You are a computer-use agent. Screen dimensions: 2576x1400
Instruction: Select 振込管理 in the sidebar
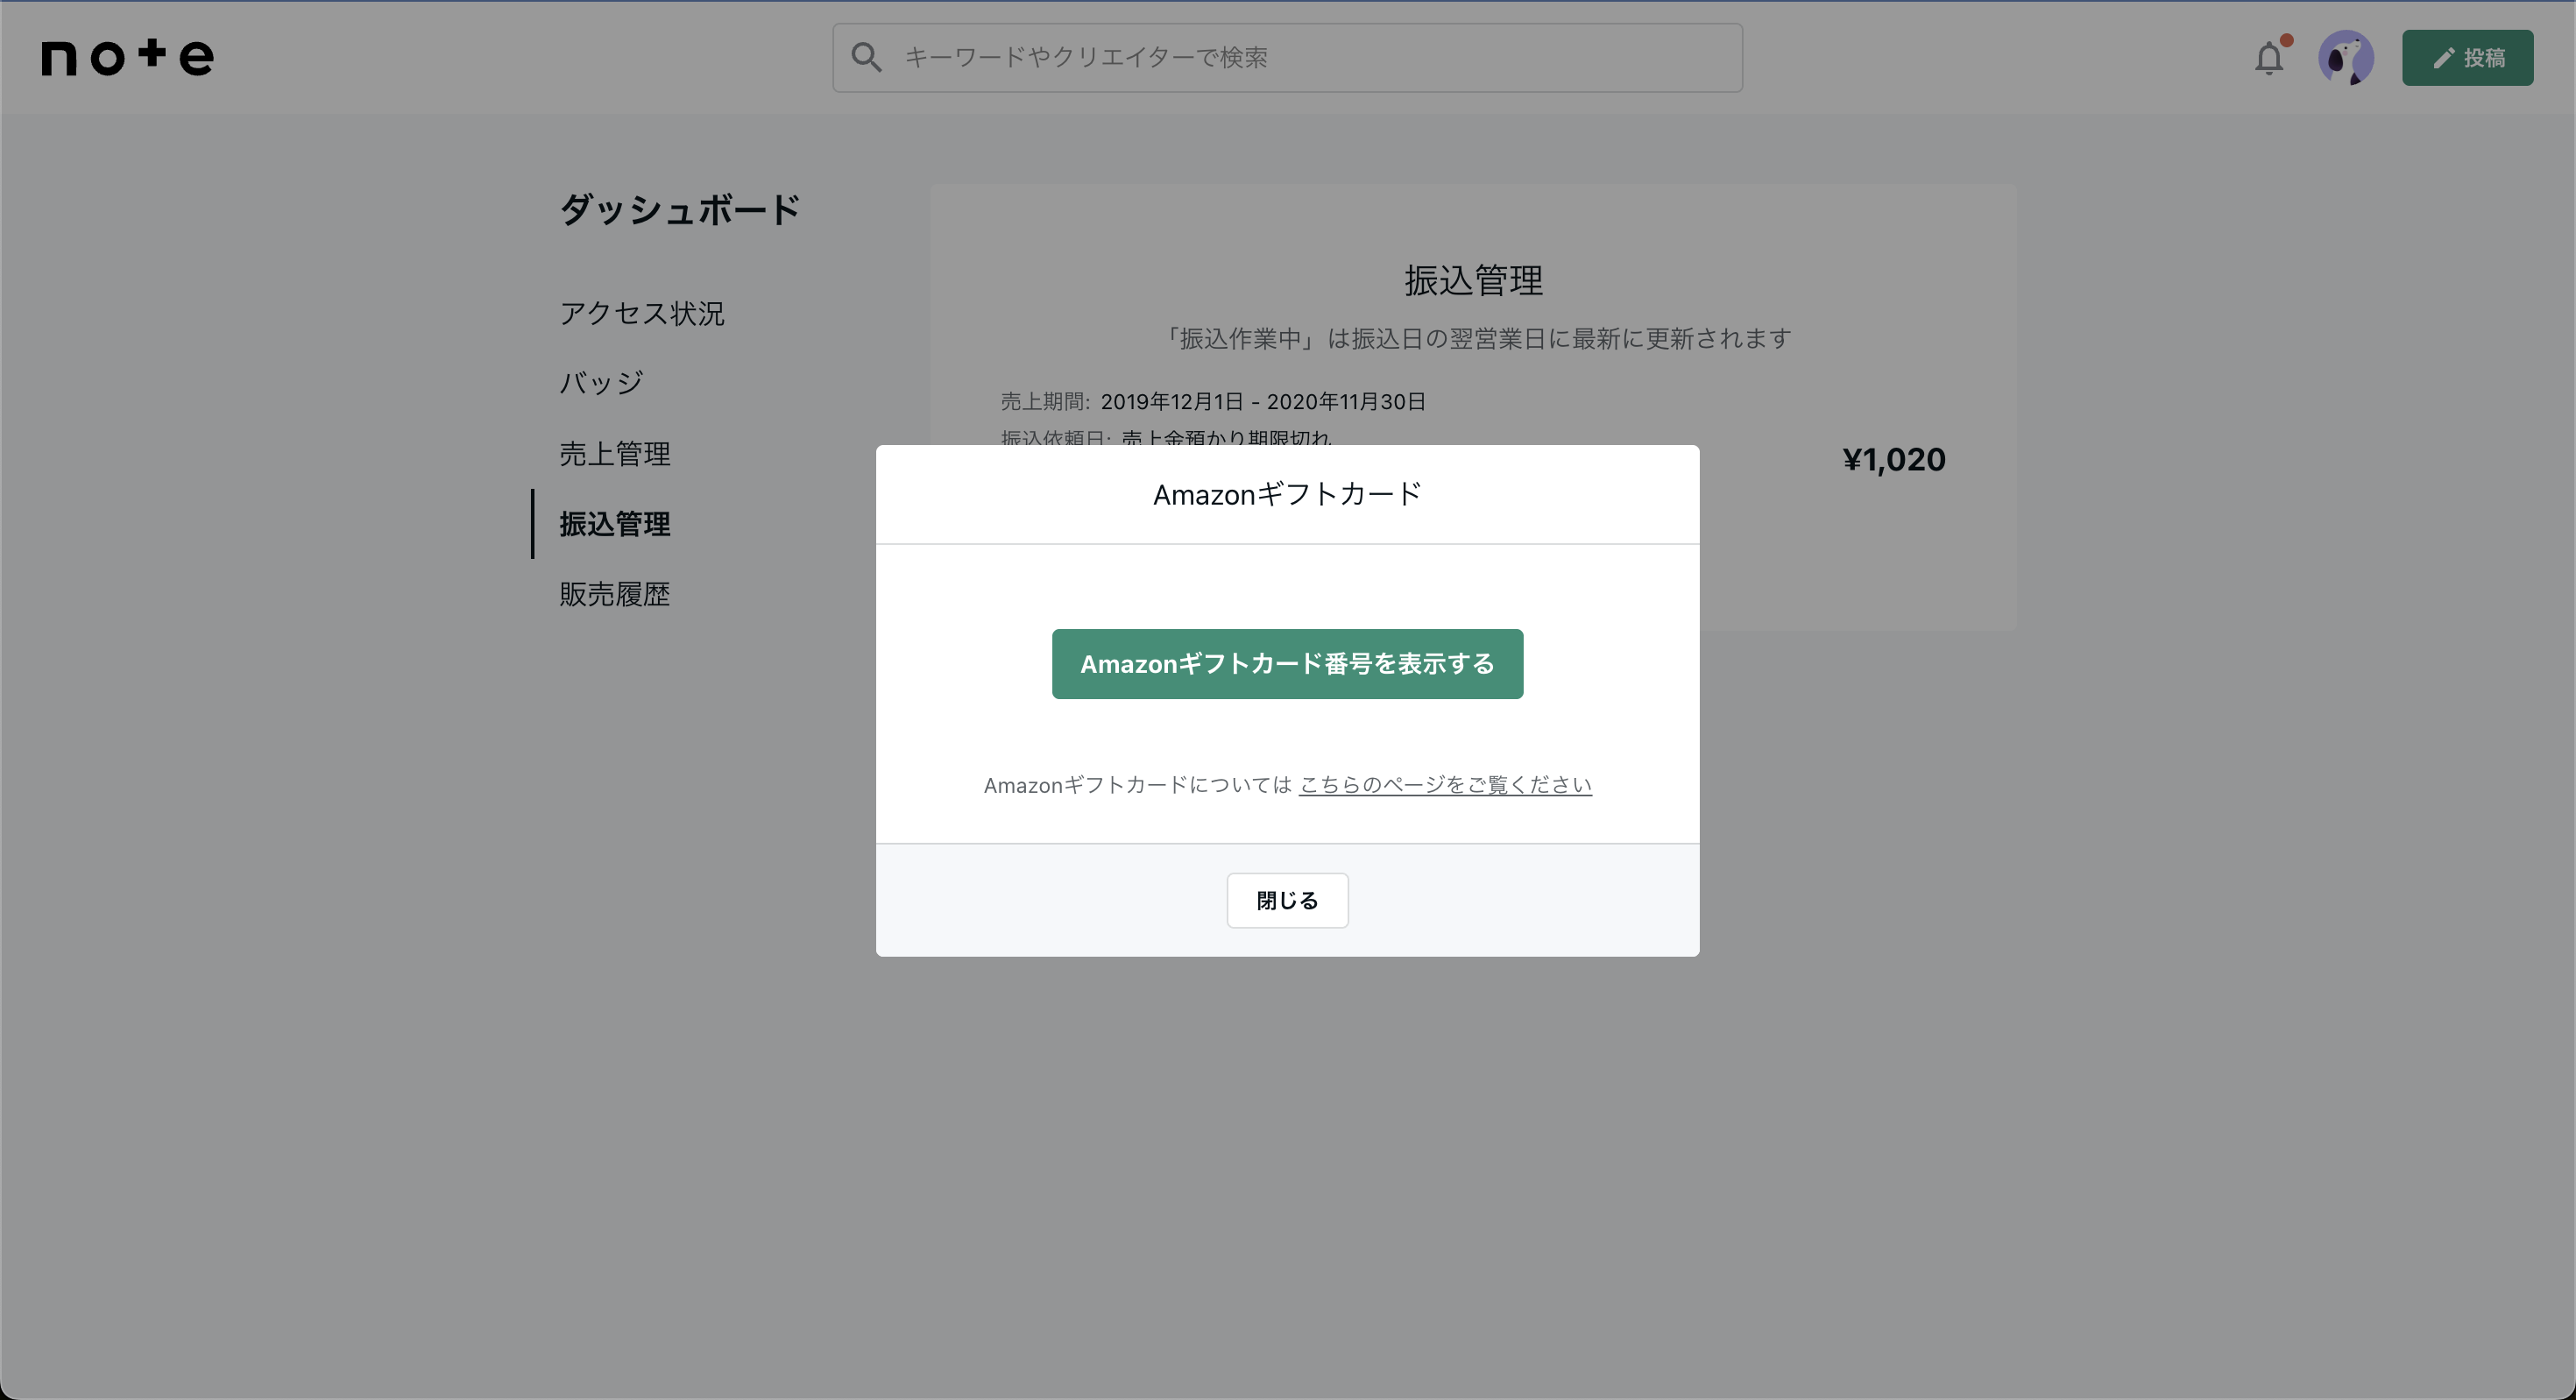click(x=615, y=524)
